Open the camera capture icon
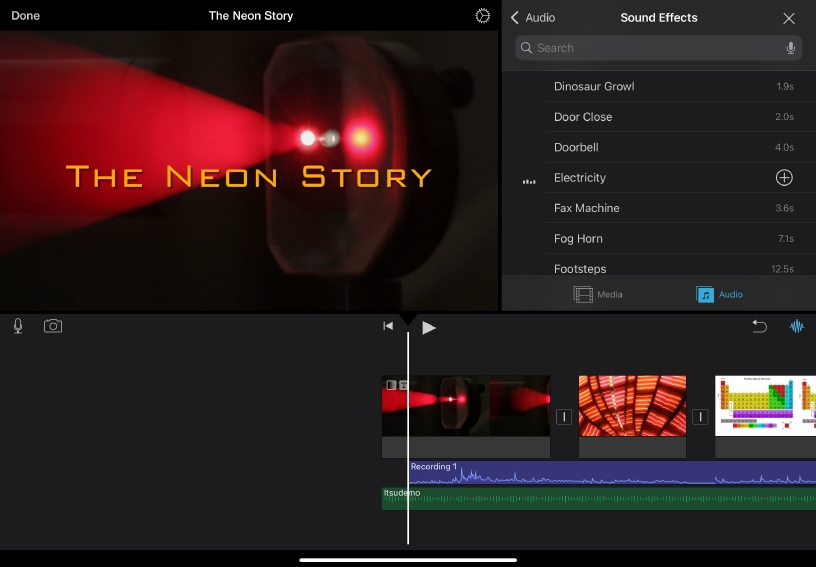Viewport: 816px width, 567px height. (x=53, y=326)
